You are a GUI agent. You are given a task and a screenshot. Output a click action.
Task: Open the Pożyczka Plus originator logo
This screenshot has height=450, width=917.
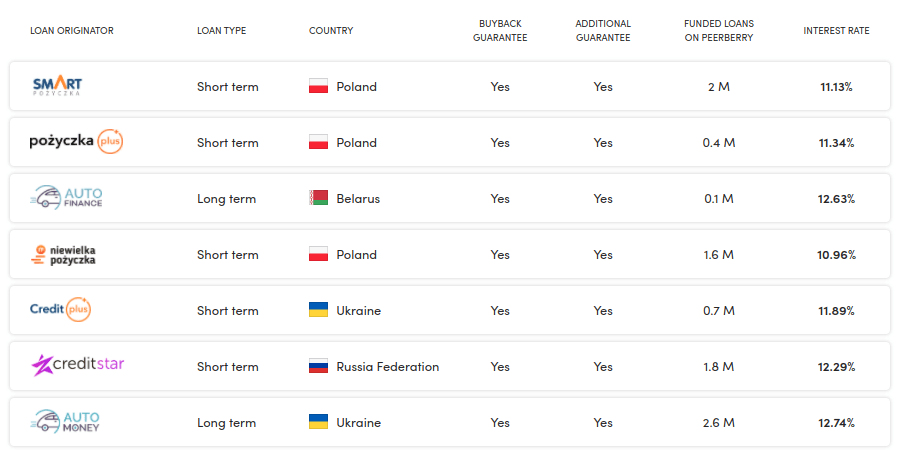pyautogui.click(x=77, y=142)
